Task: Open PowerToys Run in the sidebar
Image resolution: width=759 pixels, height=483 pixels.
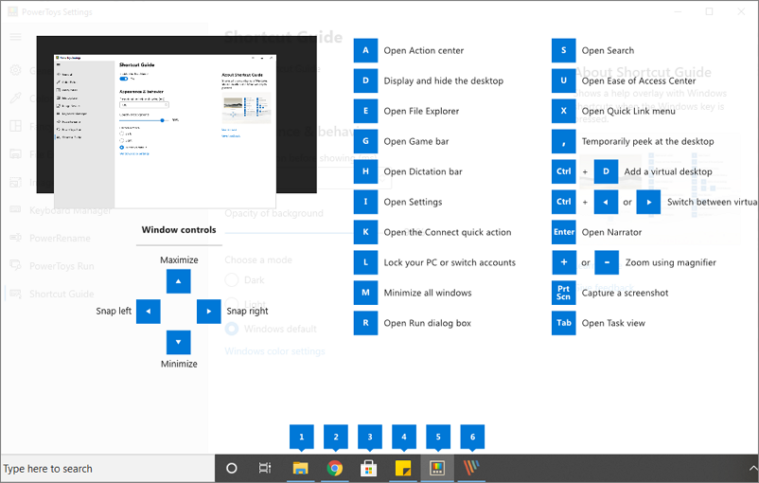Action: click(61, 266)
